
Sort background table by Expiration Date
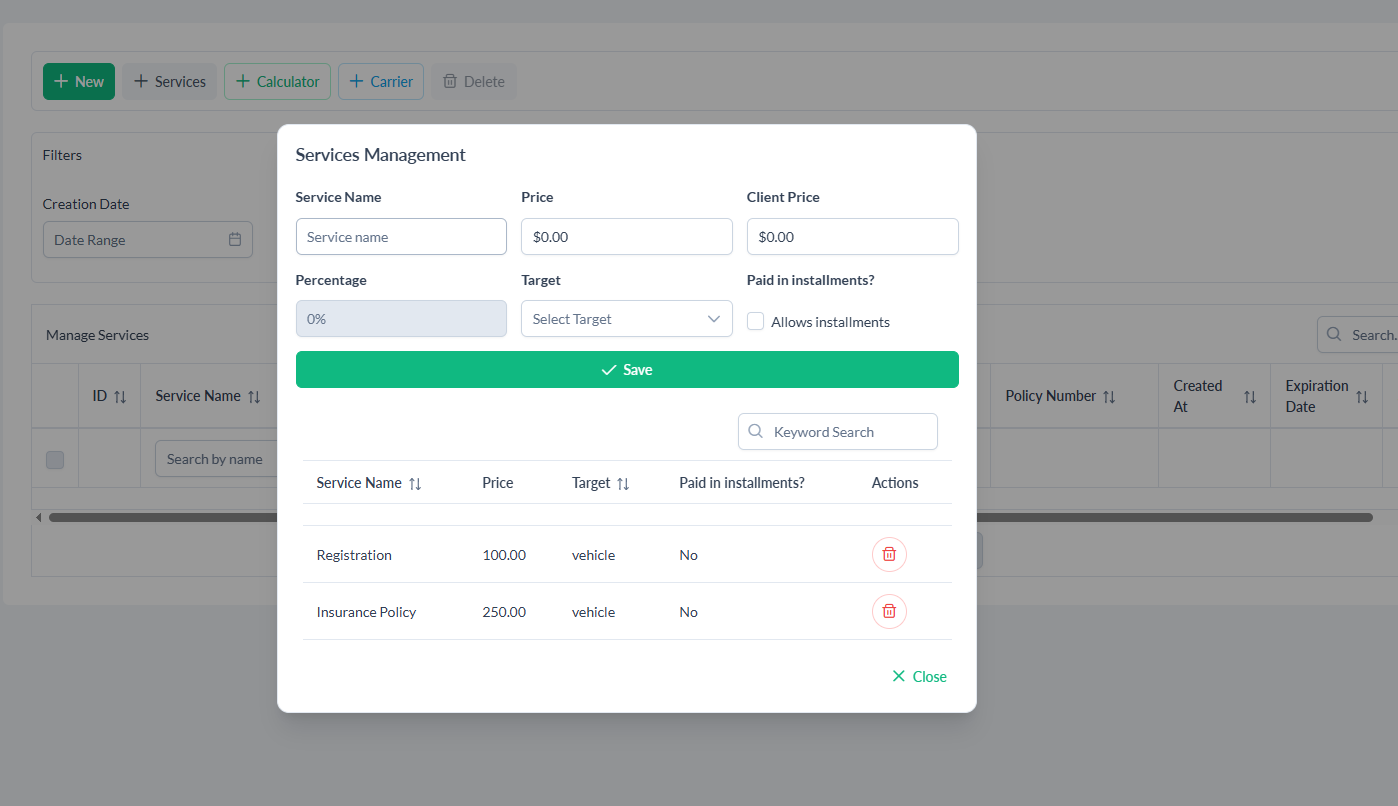tap(1361, 397)
